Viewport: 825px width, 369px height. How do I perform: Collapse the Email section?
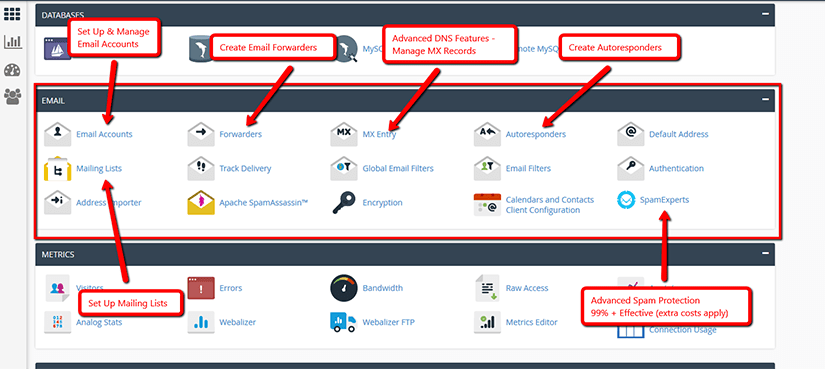[x=766, y=100]
